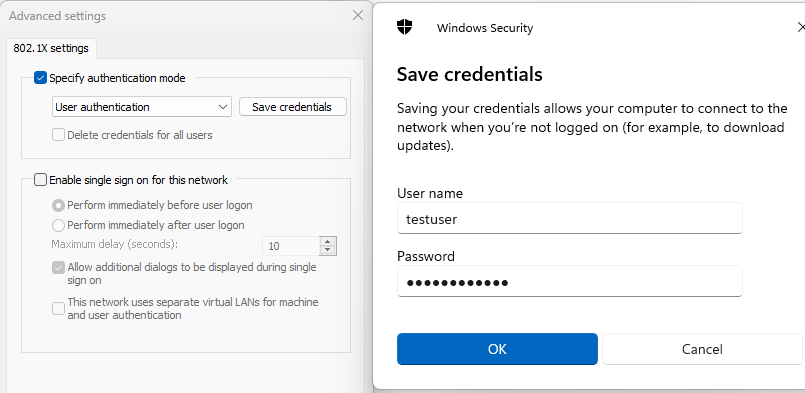The width and height of the screenshot is (805, 393).
Task: Check separate virtual LANs option
Action: coord(59,308)
